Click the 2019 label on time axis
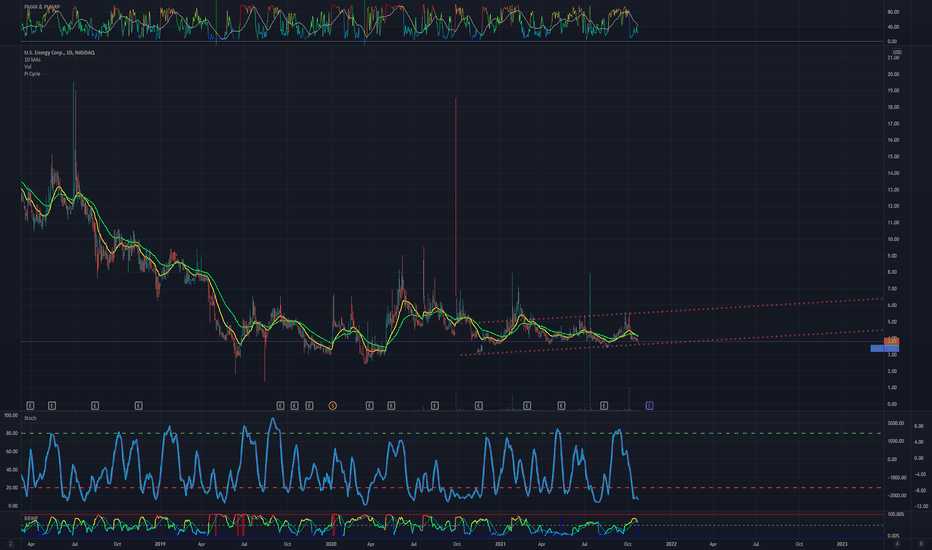932x550 pixels. coord(160,544)
